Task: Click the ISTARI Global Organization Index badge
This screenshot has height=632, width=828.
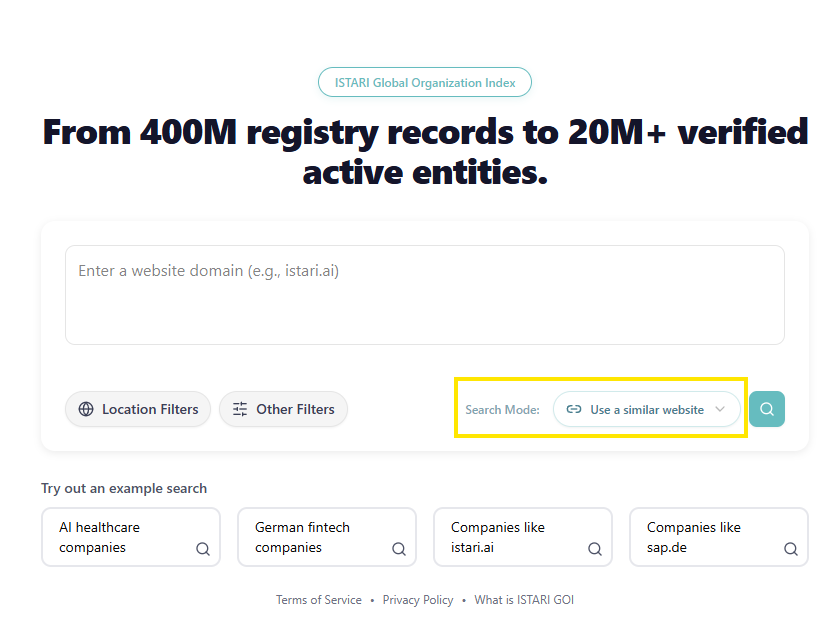Action: tap(424, 83)
